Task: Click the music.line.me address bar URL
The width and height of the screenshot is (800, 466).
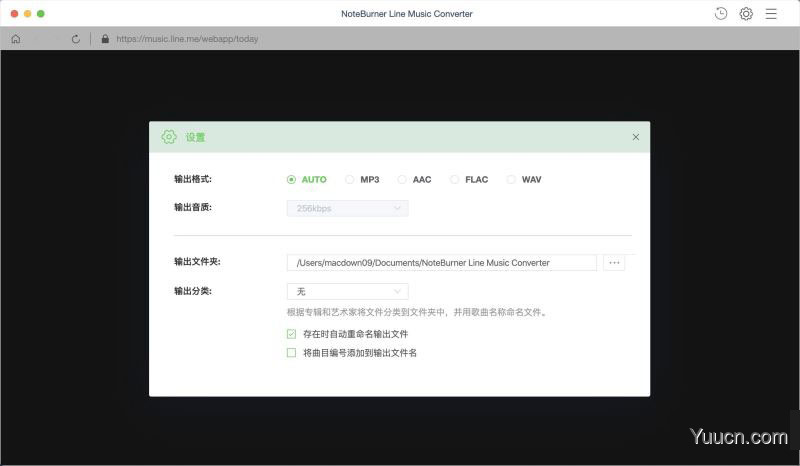Action: 187,39
